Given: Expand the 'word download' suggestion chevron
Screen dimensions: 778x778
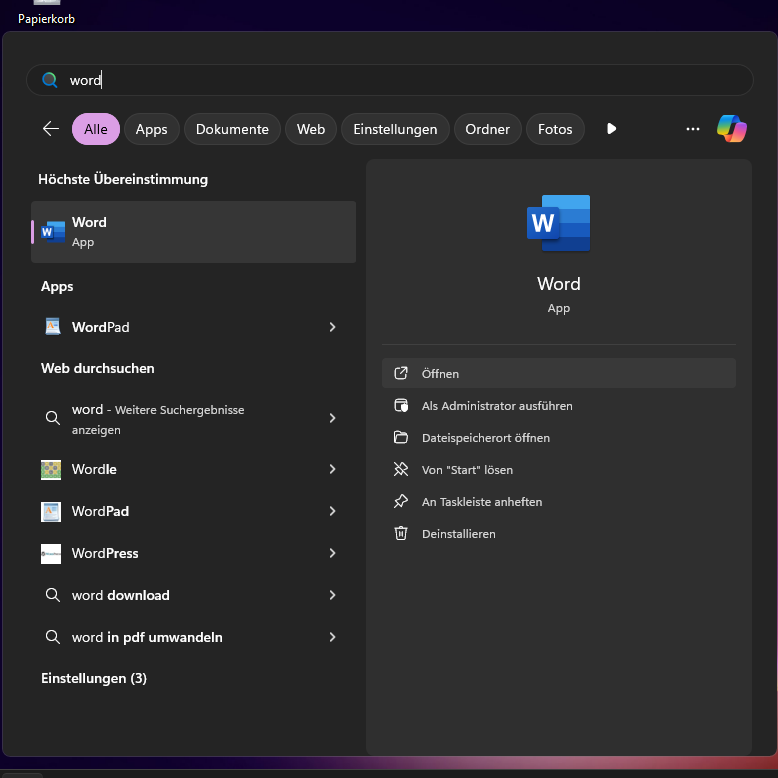Looking at the screenshot, I should 333,595.
